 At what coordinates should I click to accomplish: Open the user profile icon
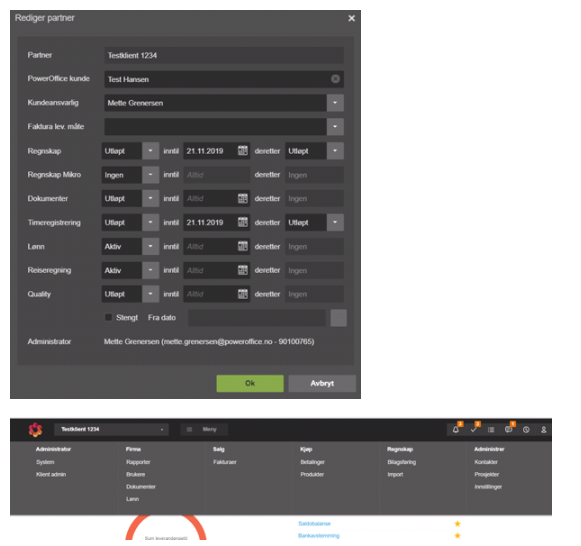click(544, 430)
